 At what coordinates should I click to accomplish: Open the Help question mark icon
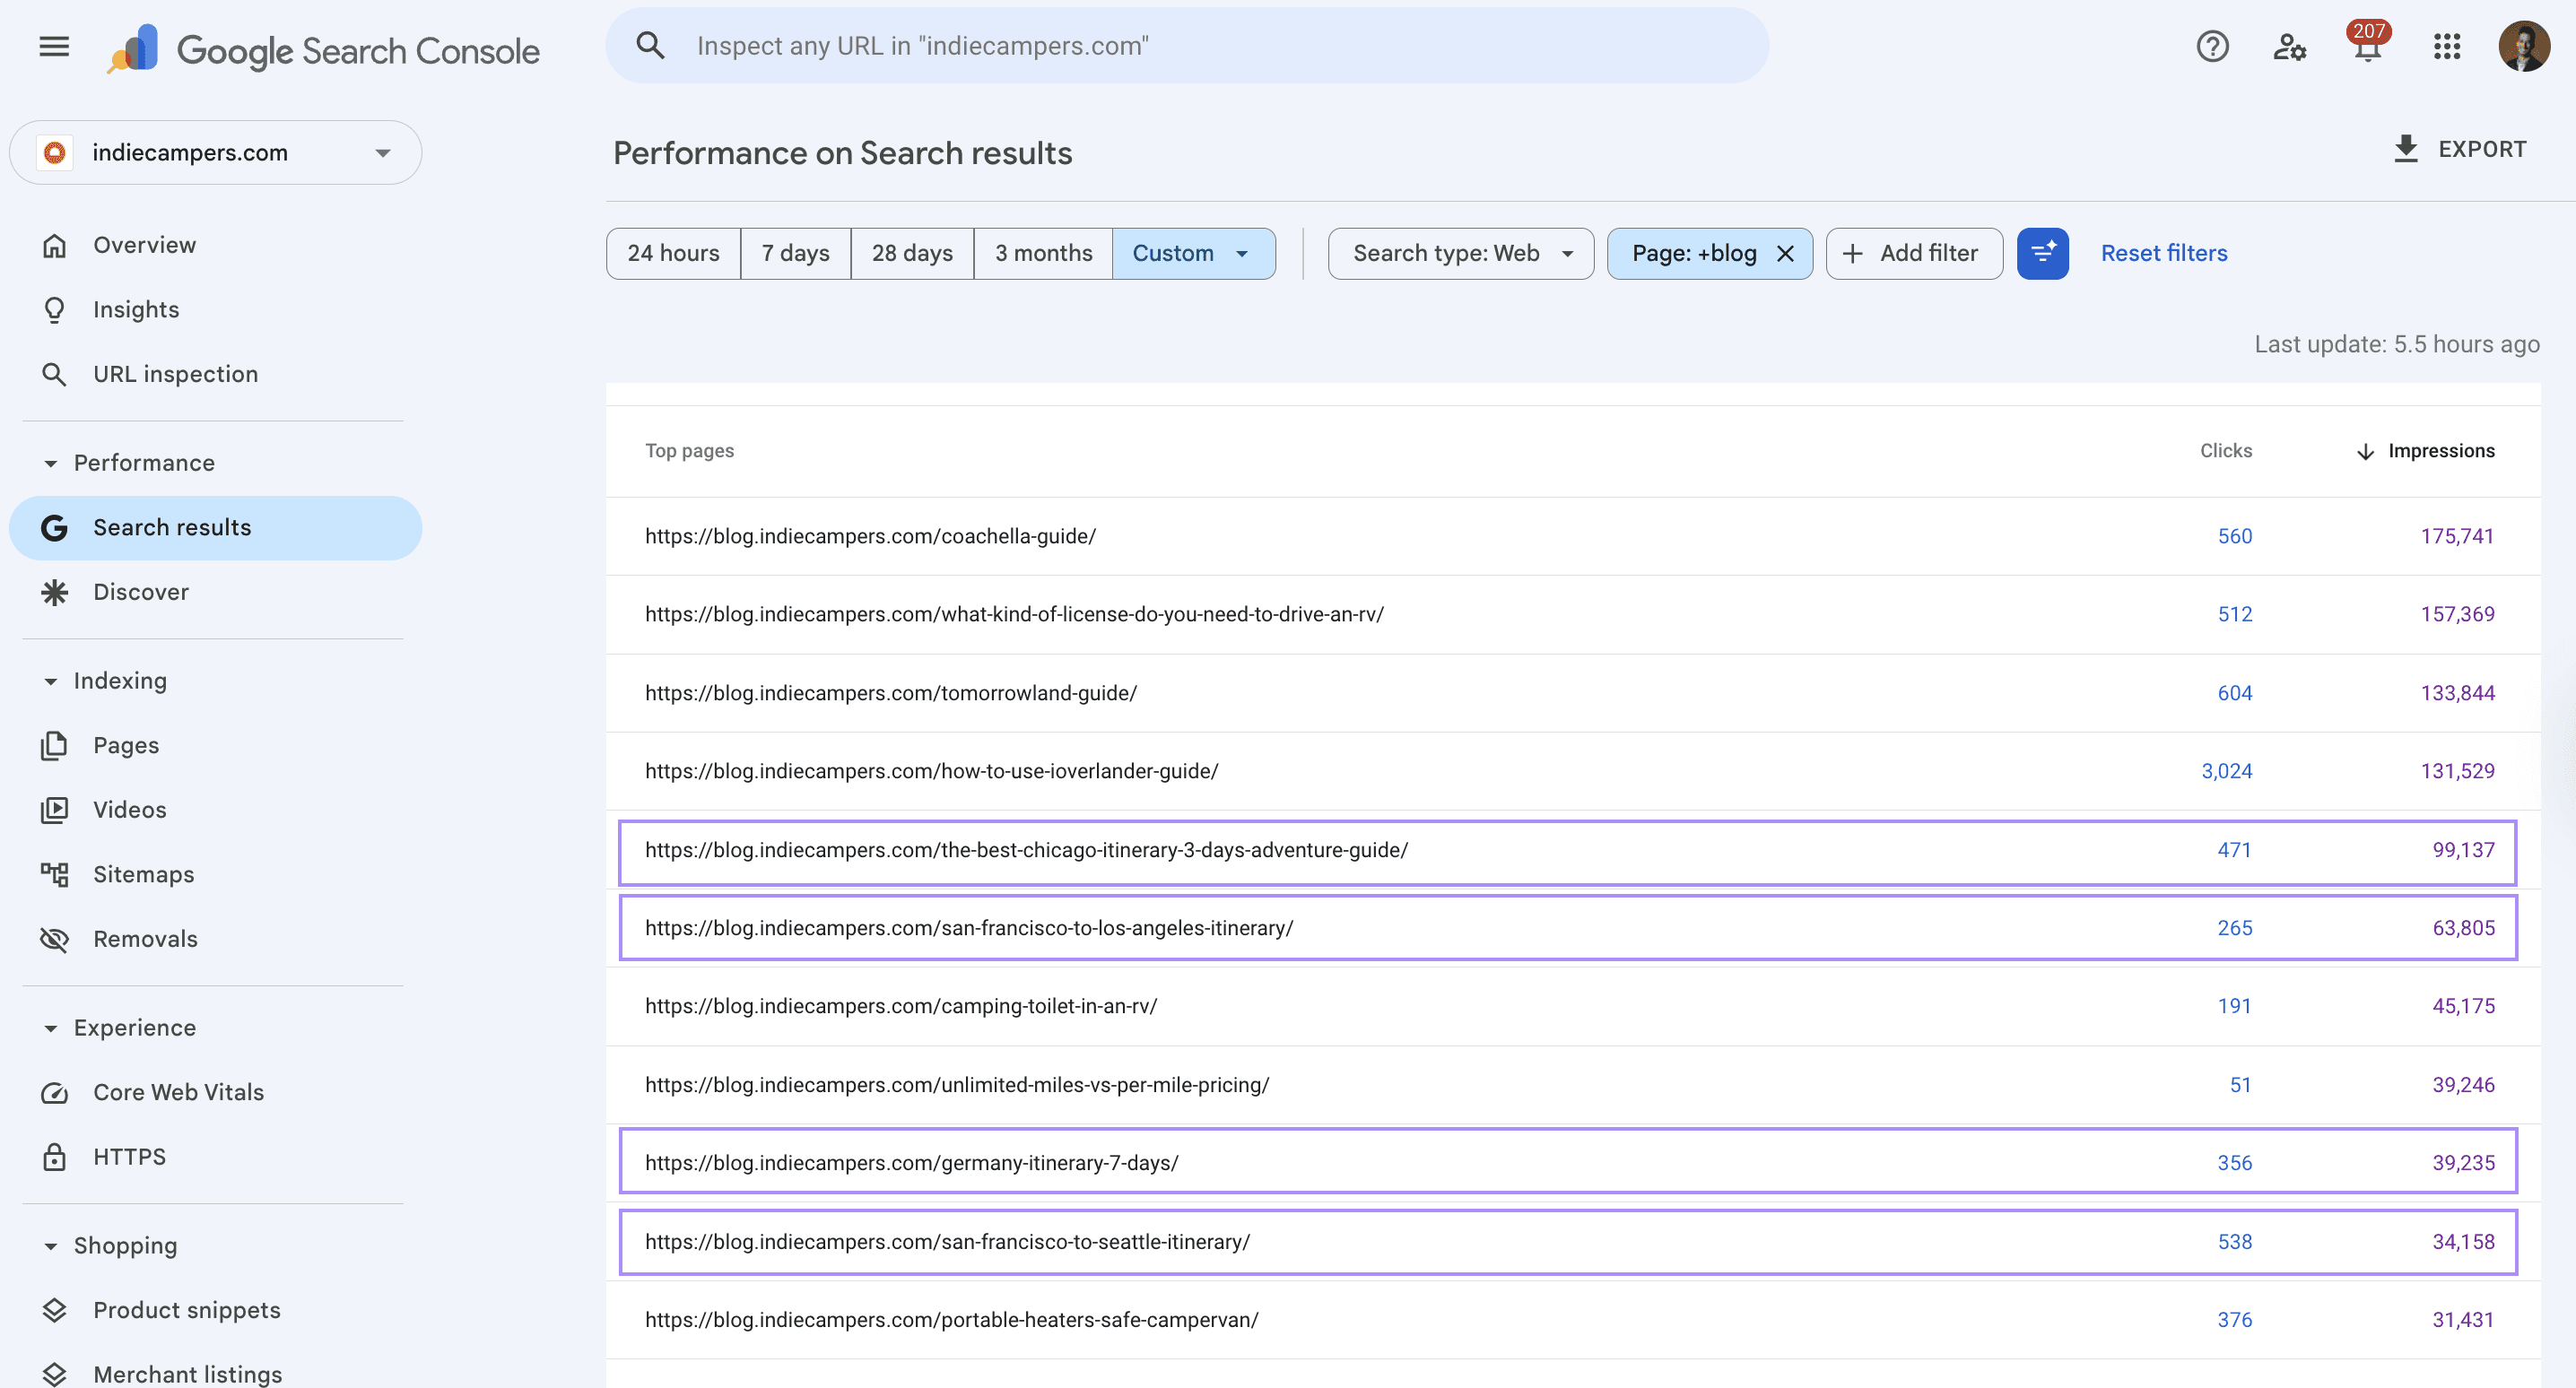pos(2212,46)
